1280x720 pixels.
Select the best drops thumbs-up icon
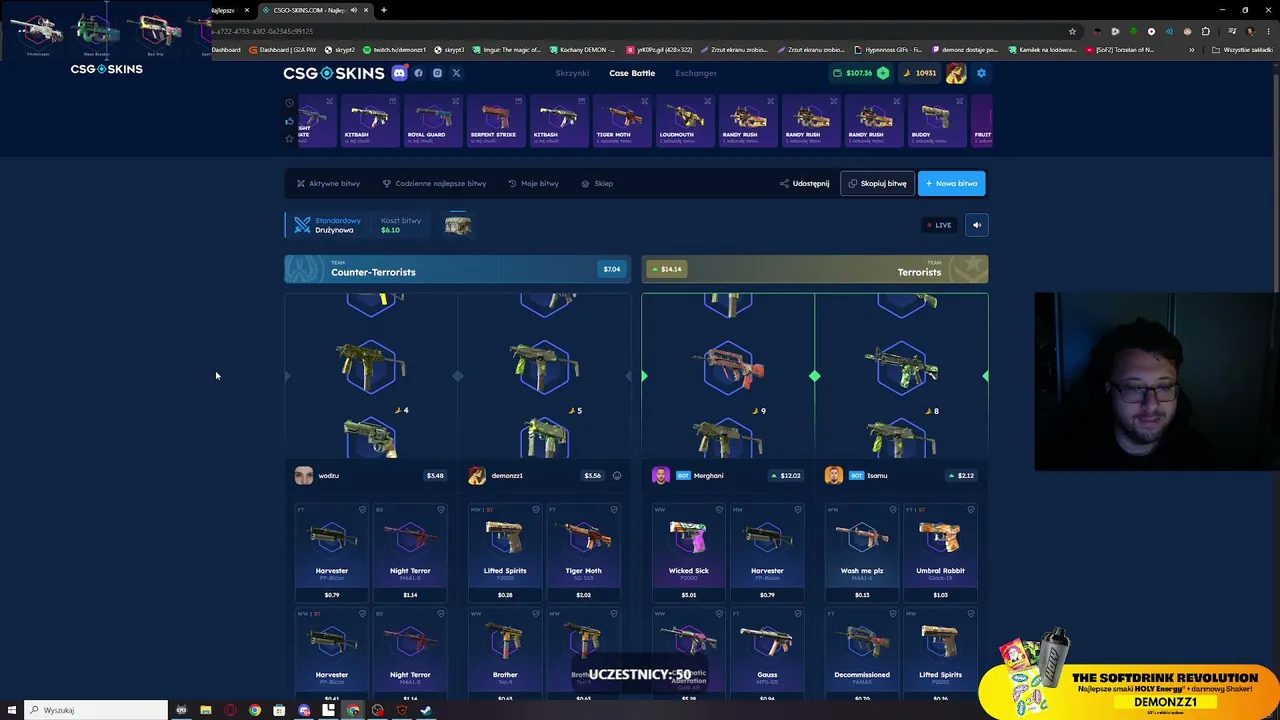click(290, 121)
